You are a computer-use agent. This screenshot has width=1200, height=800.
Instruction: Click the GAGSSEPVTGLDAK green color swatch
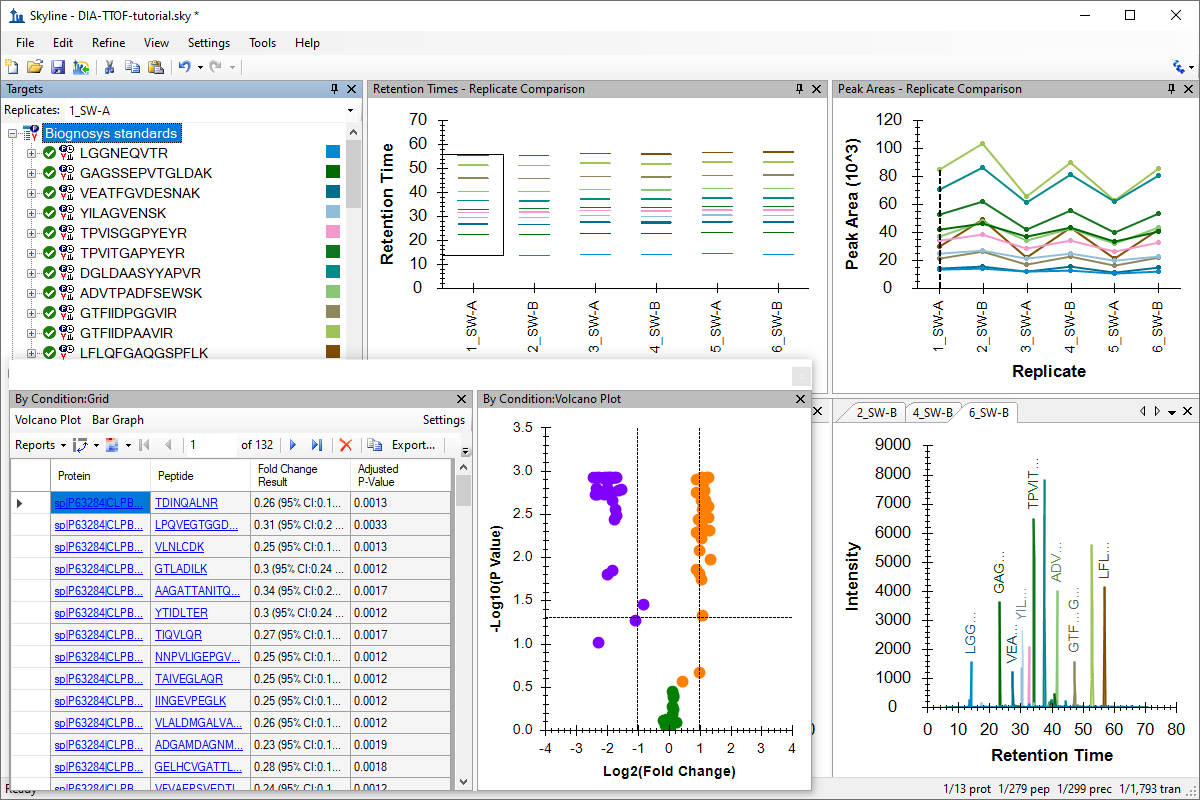coord(333,172)
